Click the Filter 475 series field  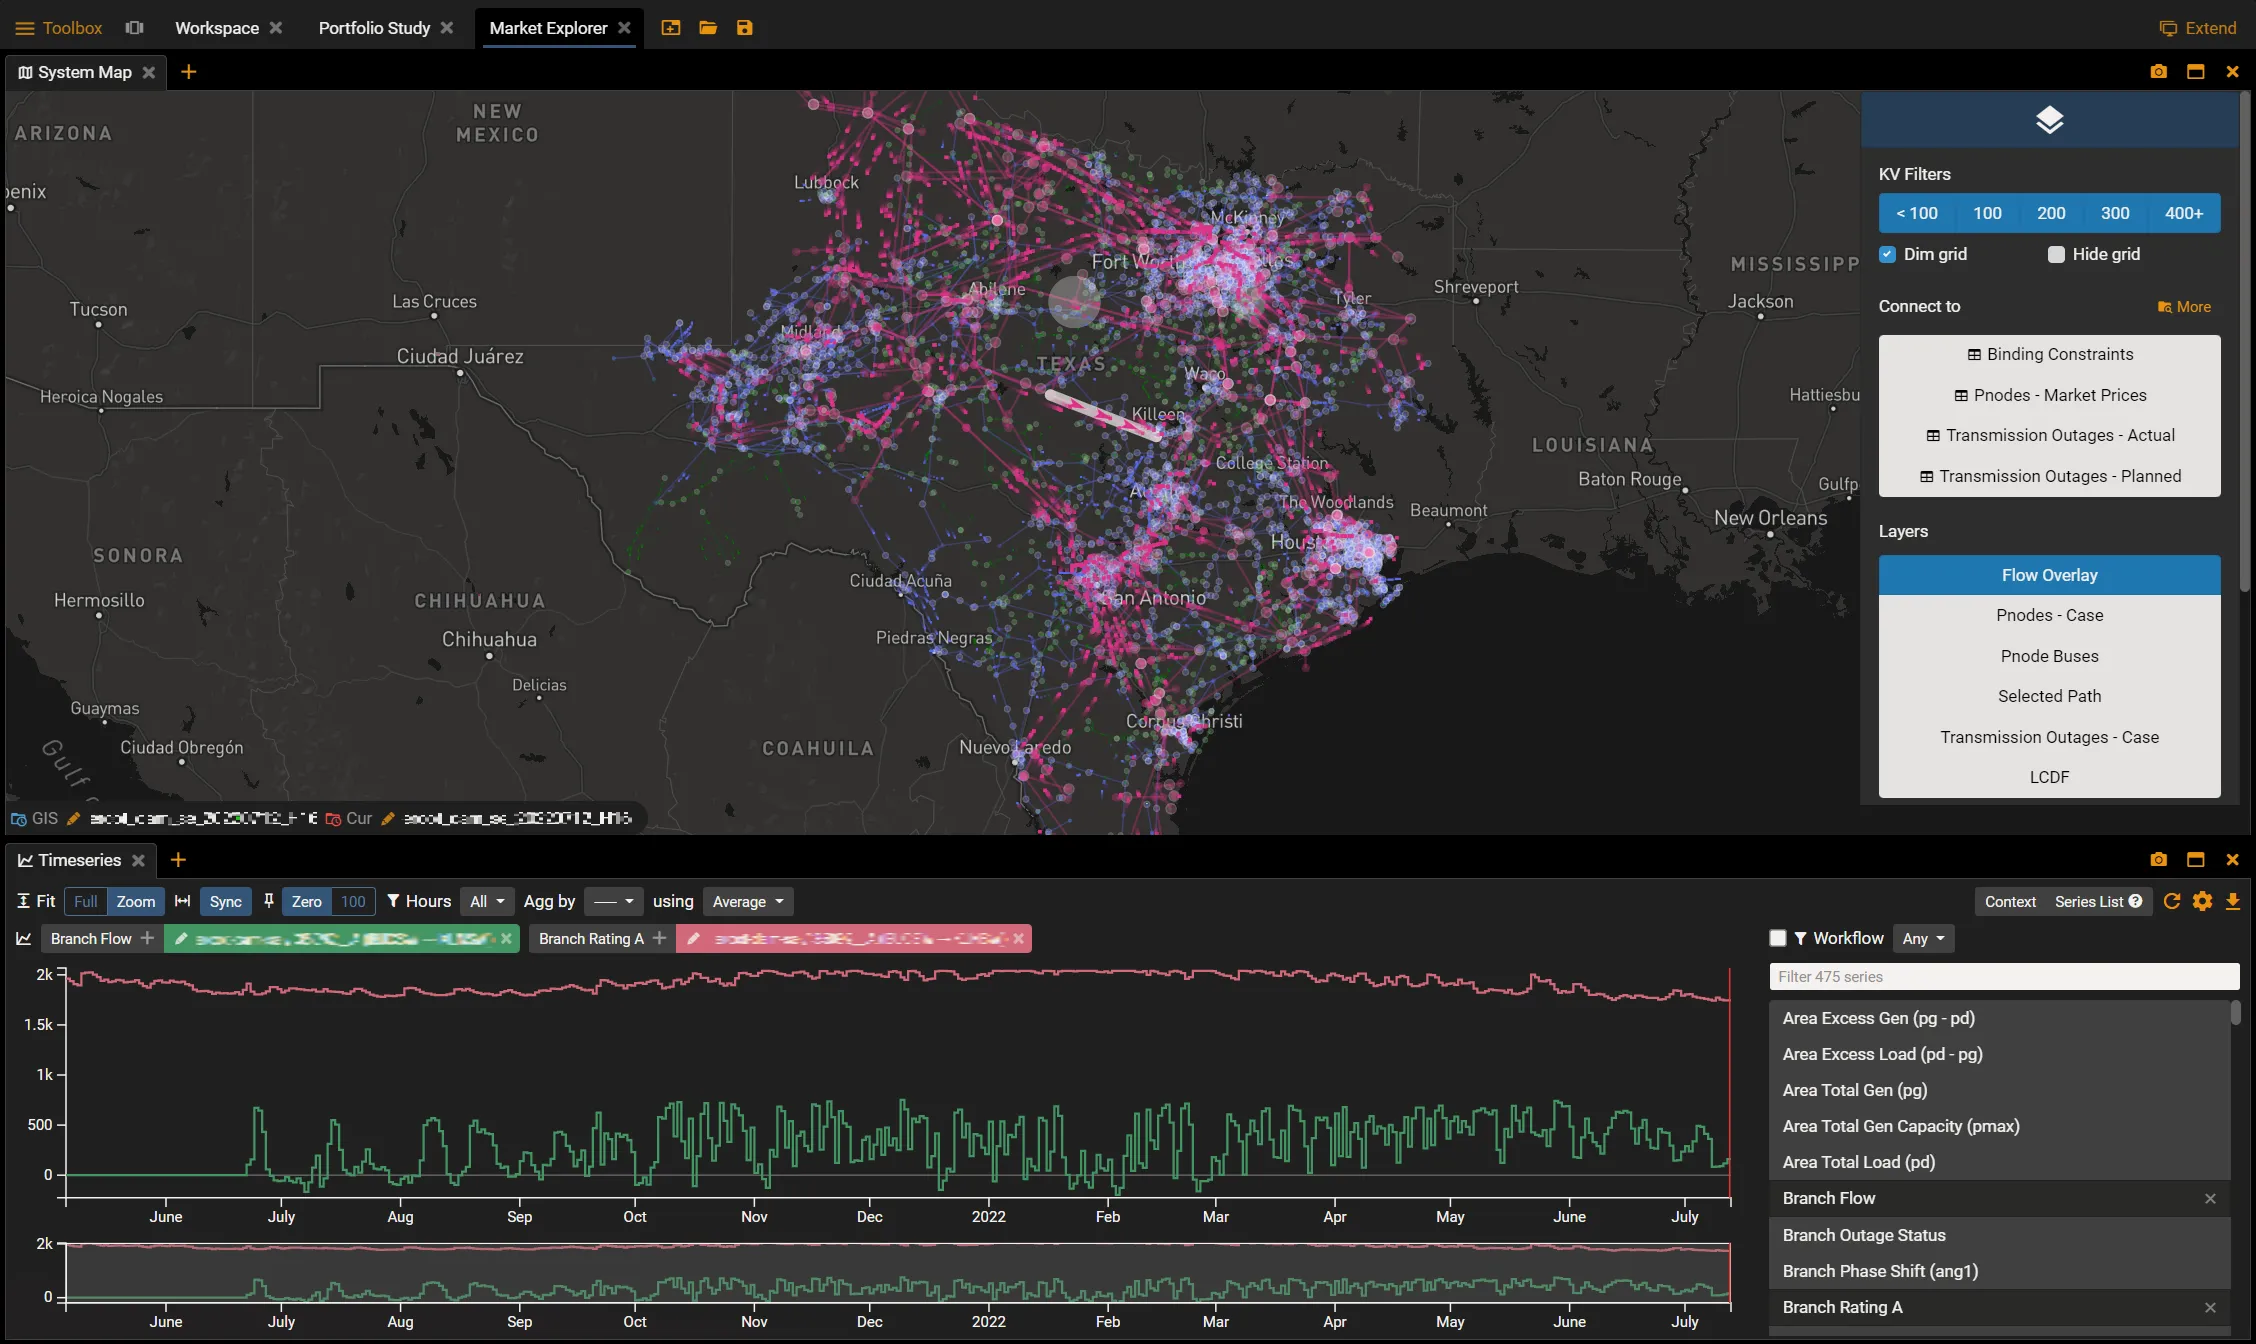coord(2003,976)
